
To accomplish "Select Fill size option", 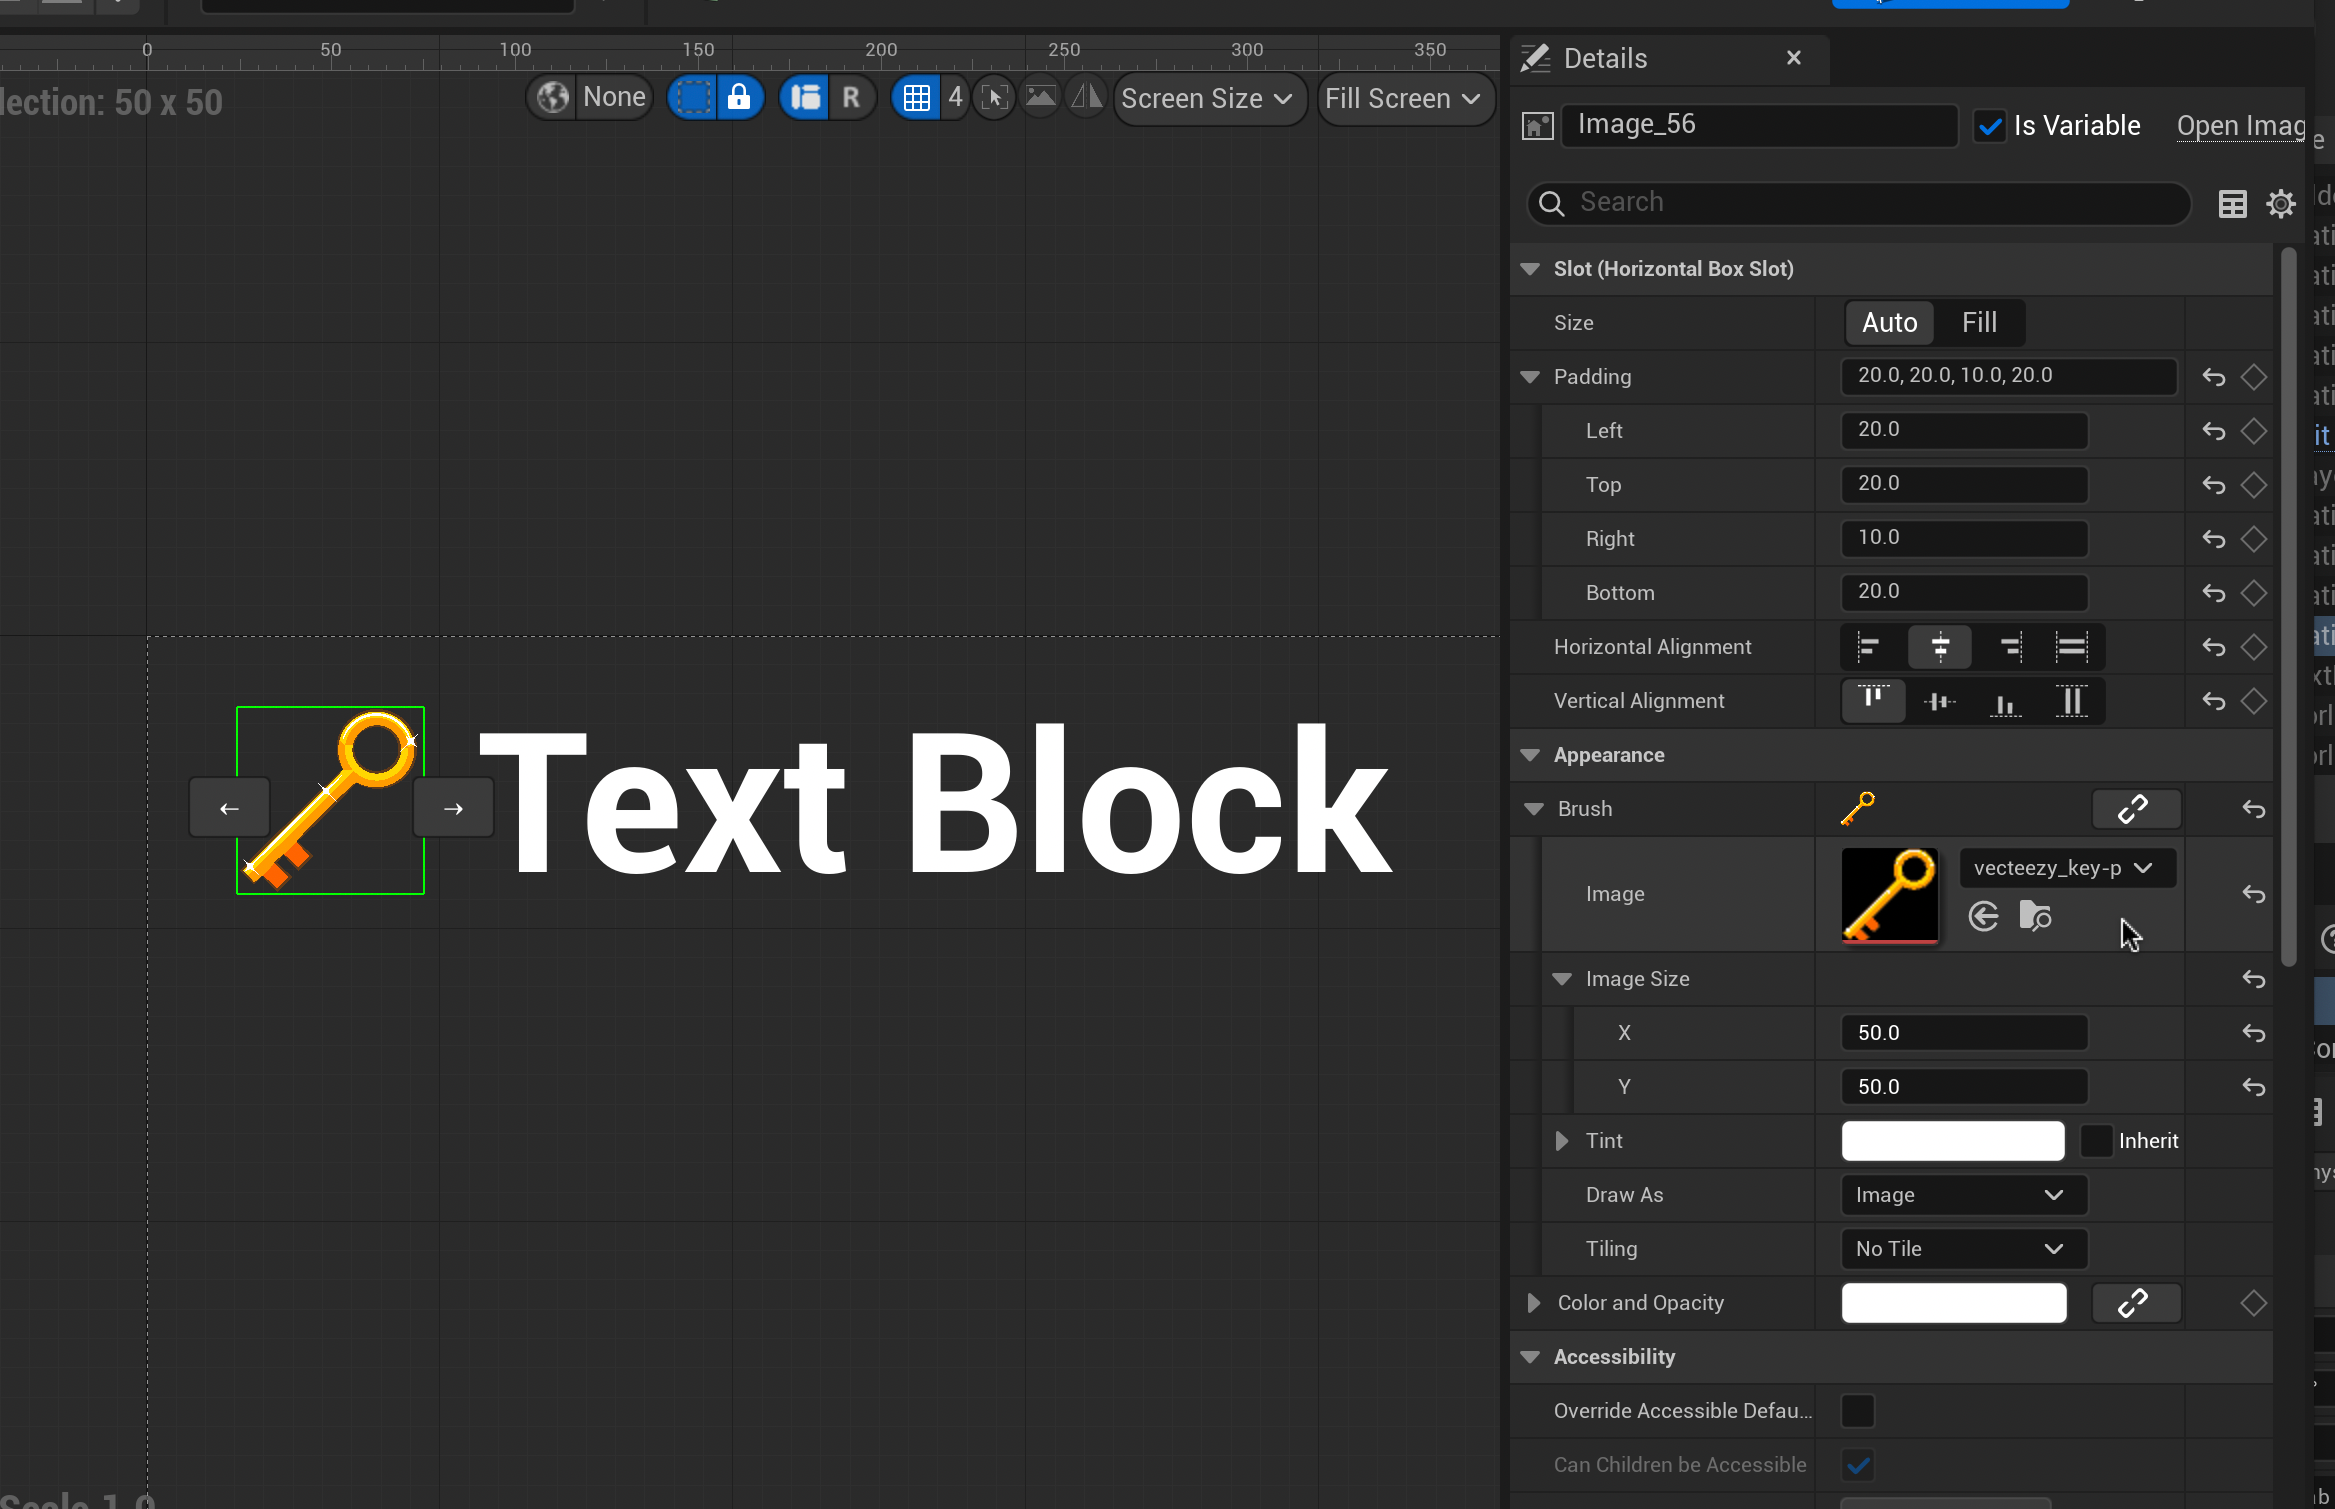I will click(x=1978, y=323).
